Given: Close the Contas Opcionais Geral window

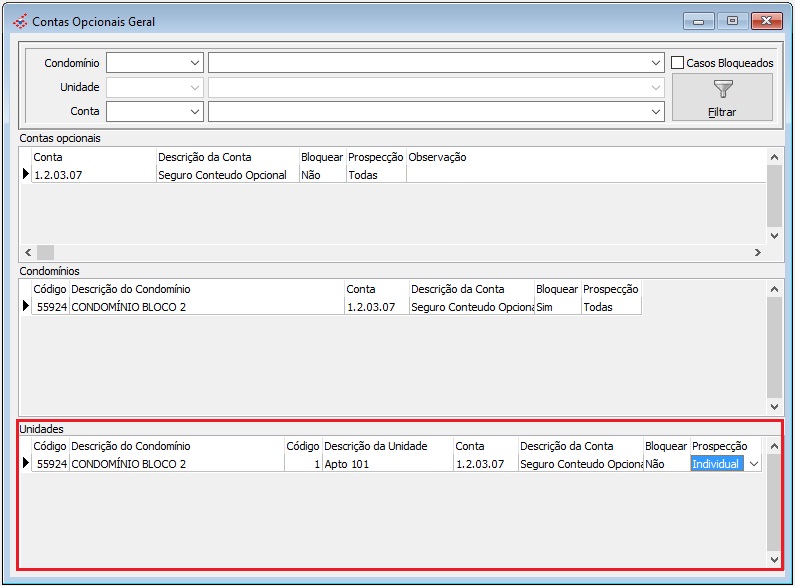Looking at the screenshot, I should pyautogui.click(x=767, y=20).
